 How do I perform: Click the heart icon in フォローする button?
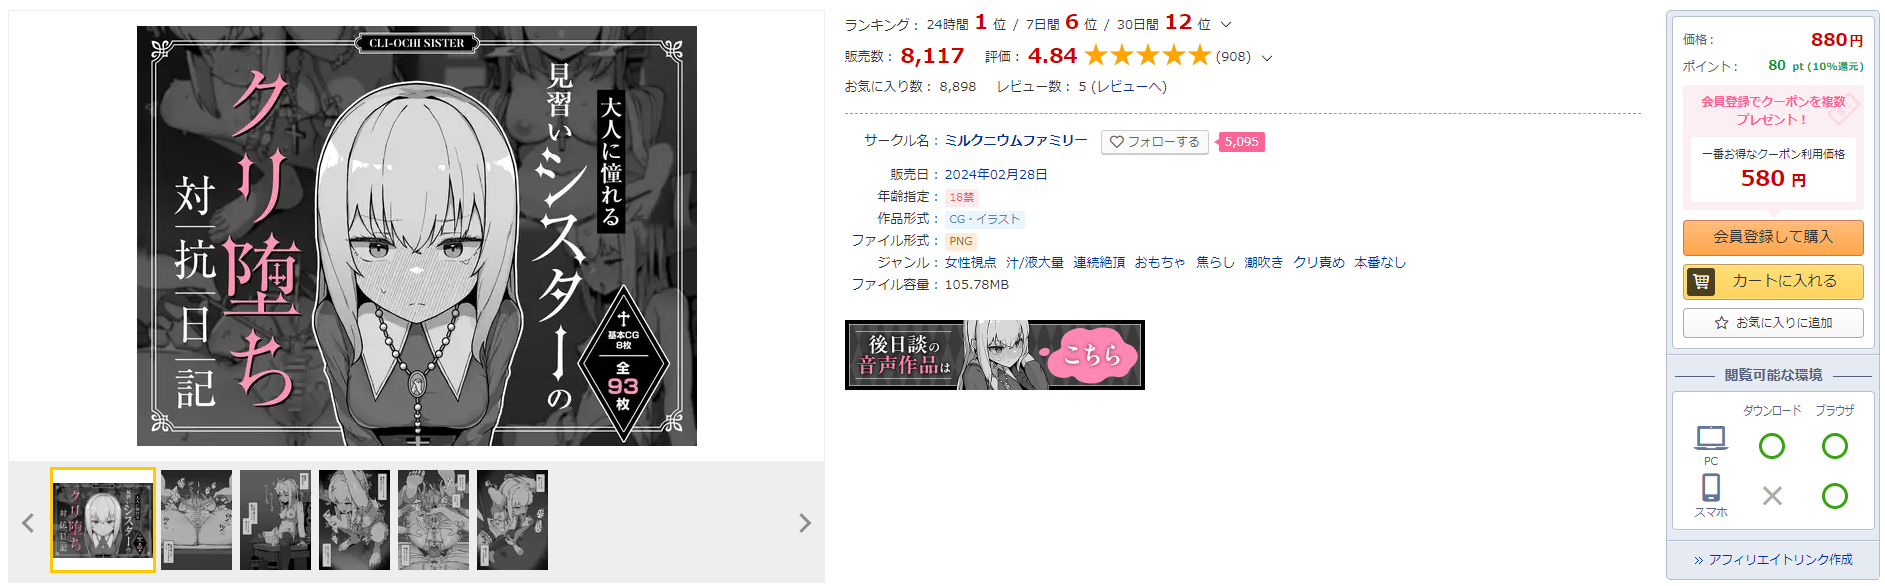click(1117, 142)
